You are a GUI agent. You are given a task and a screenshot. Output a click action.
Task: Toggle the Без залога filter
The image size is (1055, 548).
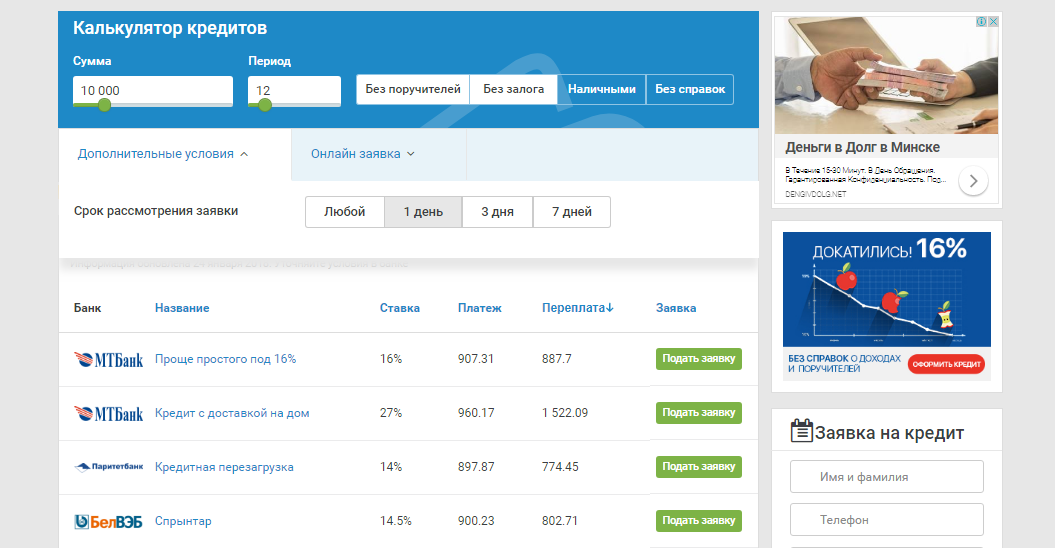(513, 90)
